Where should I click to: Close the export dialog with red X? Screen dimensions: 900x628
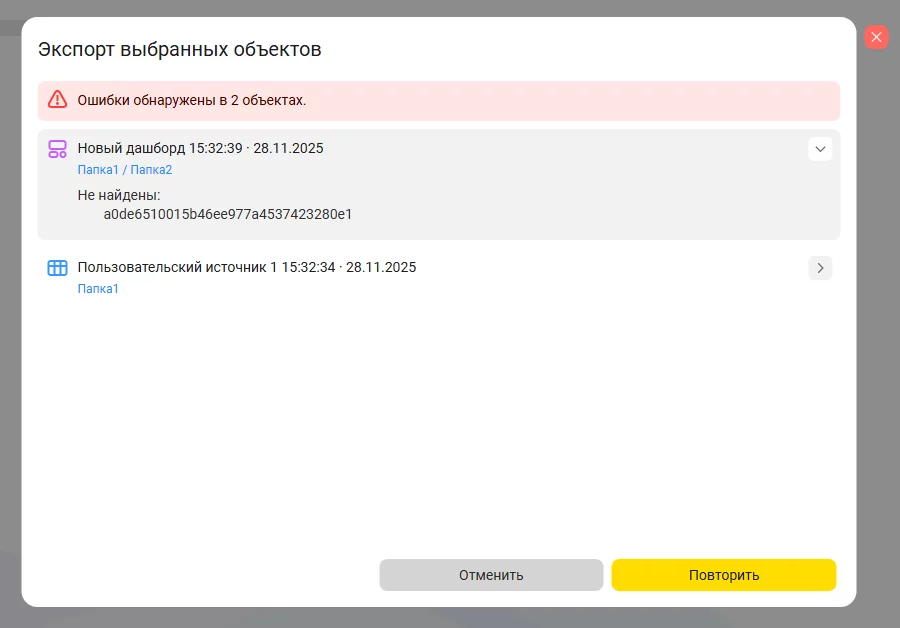tap(876, 37)
